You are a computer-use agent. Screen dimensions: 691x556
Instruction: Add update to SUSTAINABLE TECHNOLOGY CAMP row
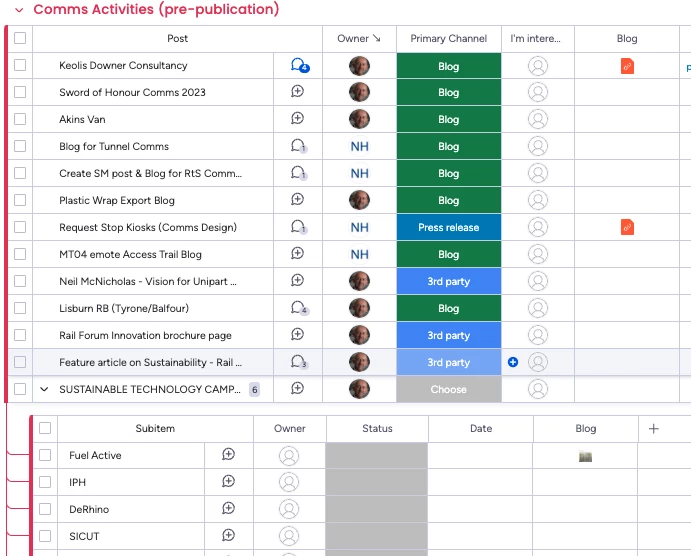point(297,389)
